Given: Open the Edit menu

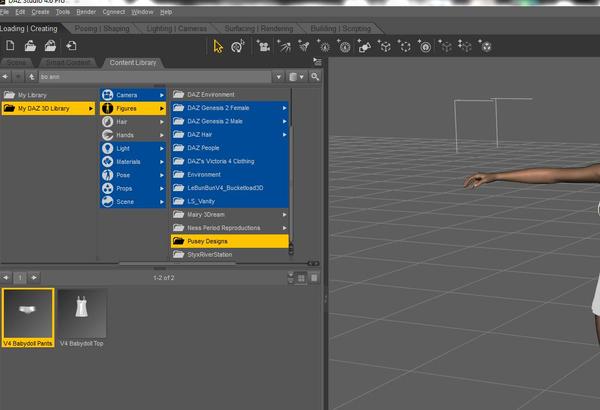Looking at the screenshot, I should coord(20,12).
